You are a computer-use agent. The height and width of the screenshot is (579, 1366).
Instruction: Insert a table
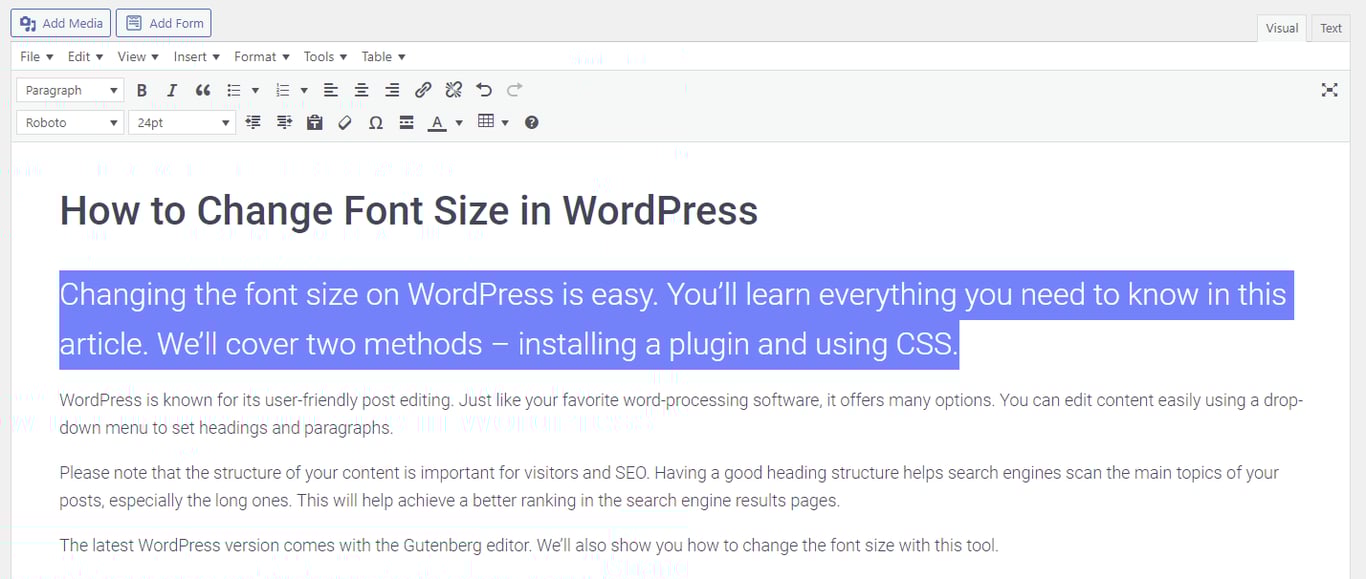click(x=486, y=122)
